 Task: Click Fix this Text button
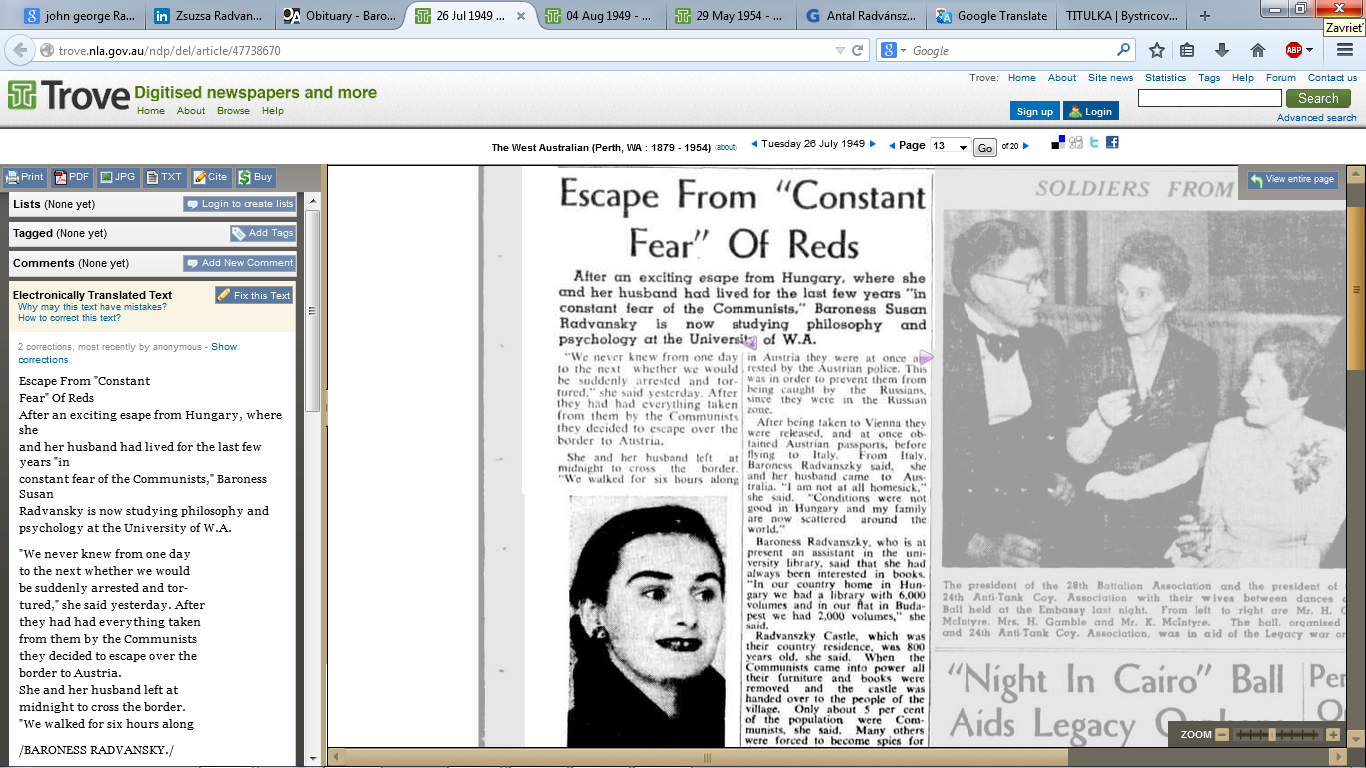click(254, 295)
